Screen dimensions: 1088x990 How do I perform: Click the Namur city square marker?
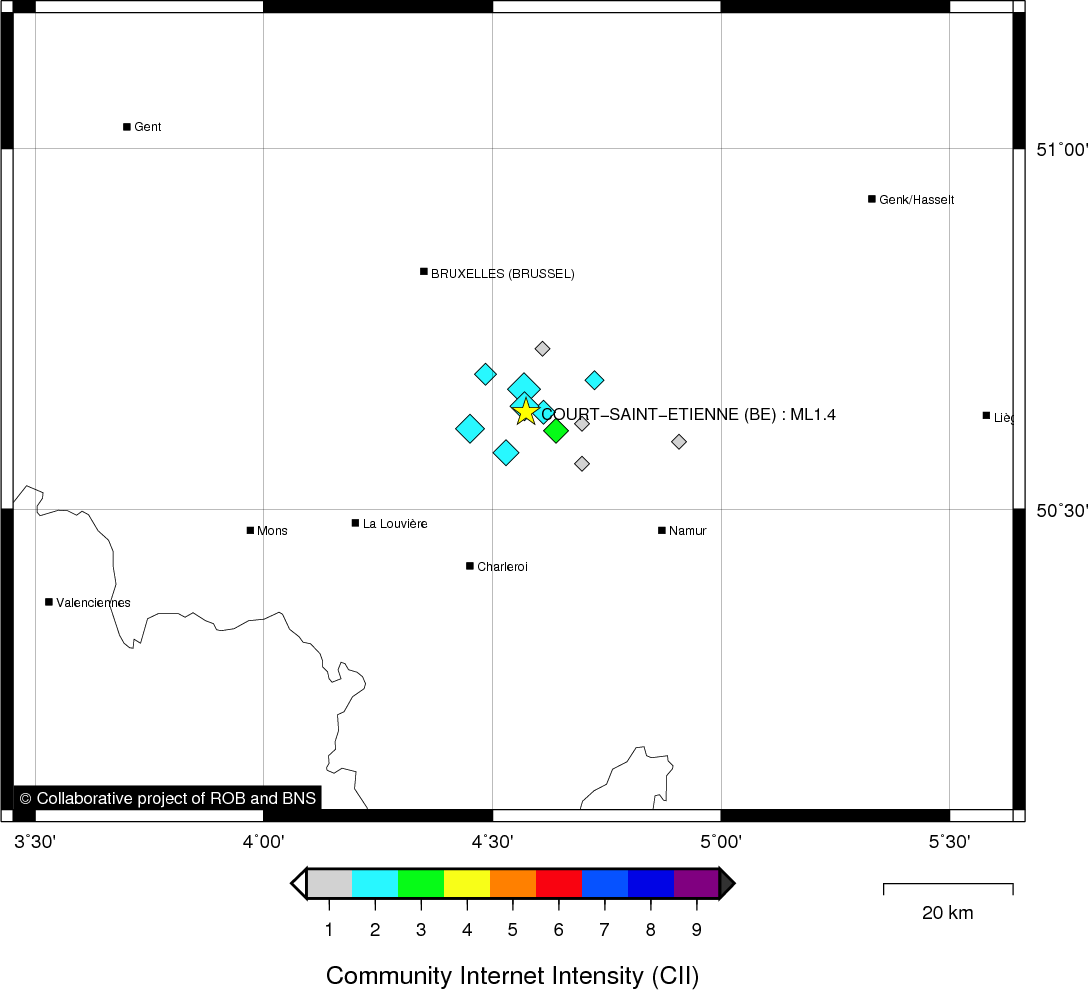[662, 530]
